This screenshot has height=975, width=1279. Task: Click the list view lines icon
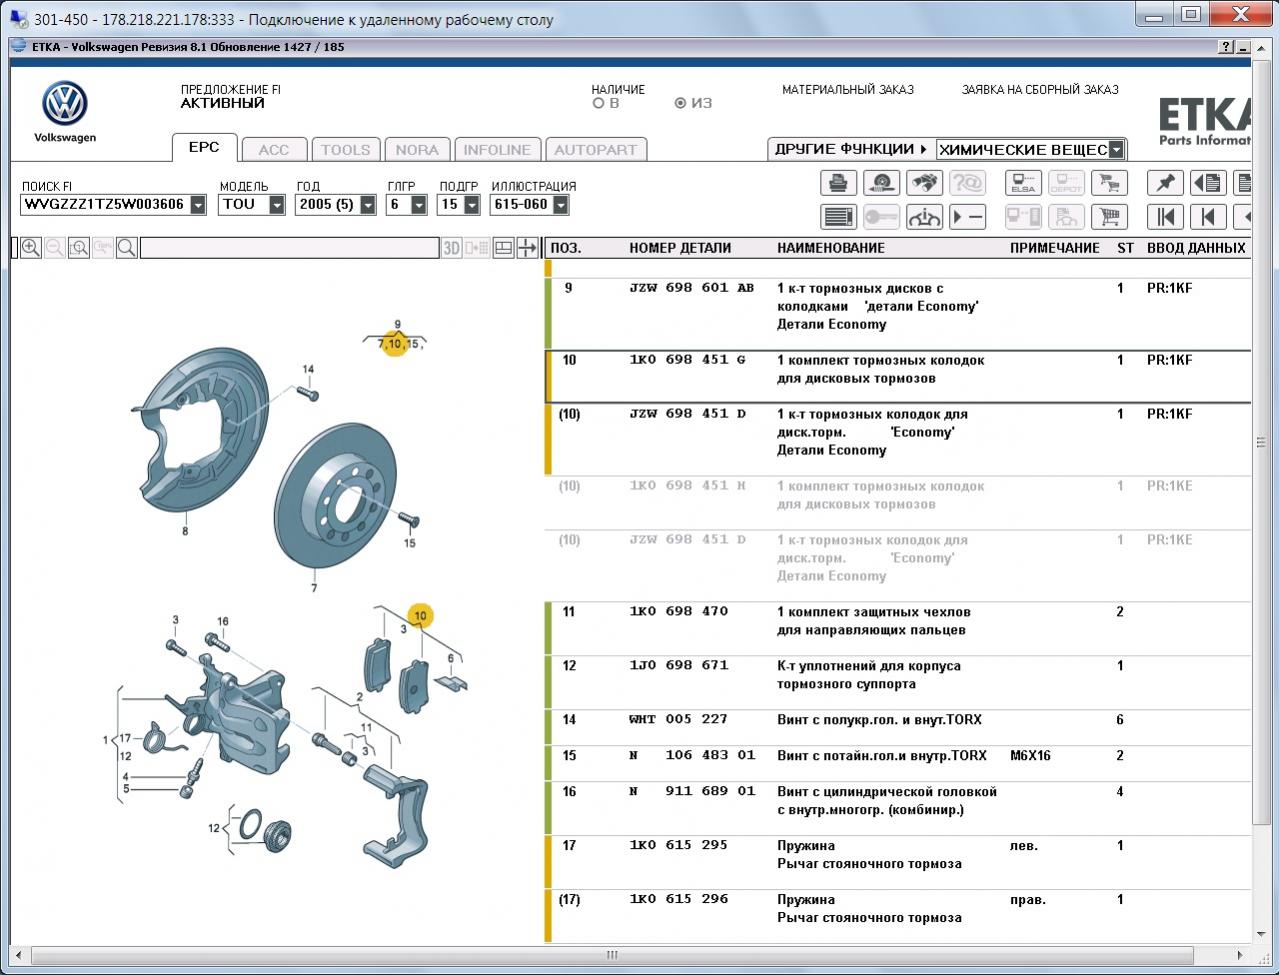pyautogui.click(x=838, y=217)
